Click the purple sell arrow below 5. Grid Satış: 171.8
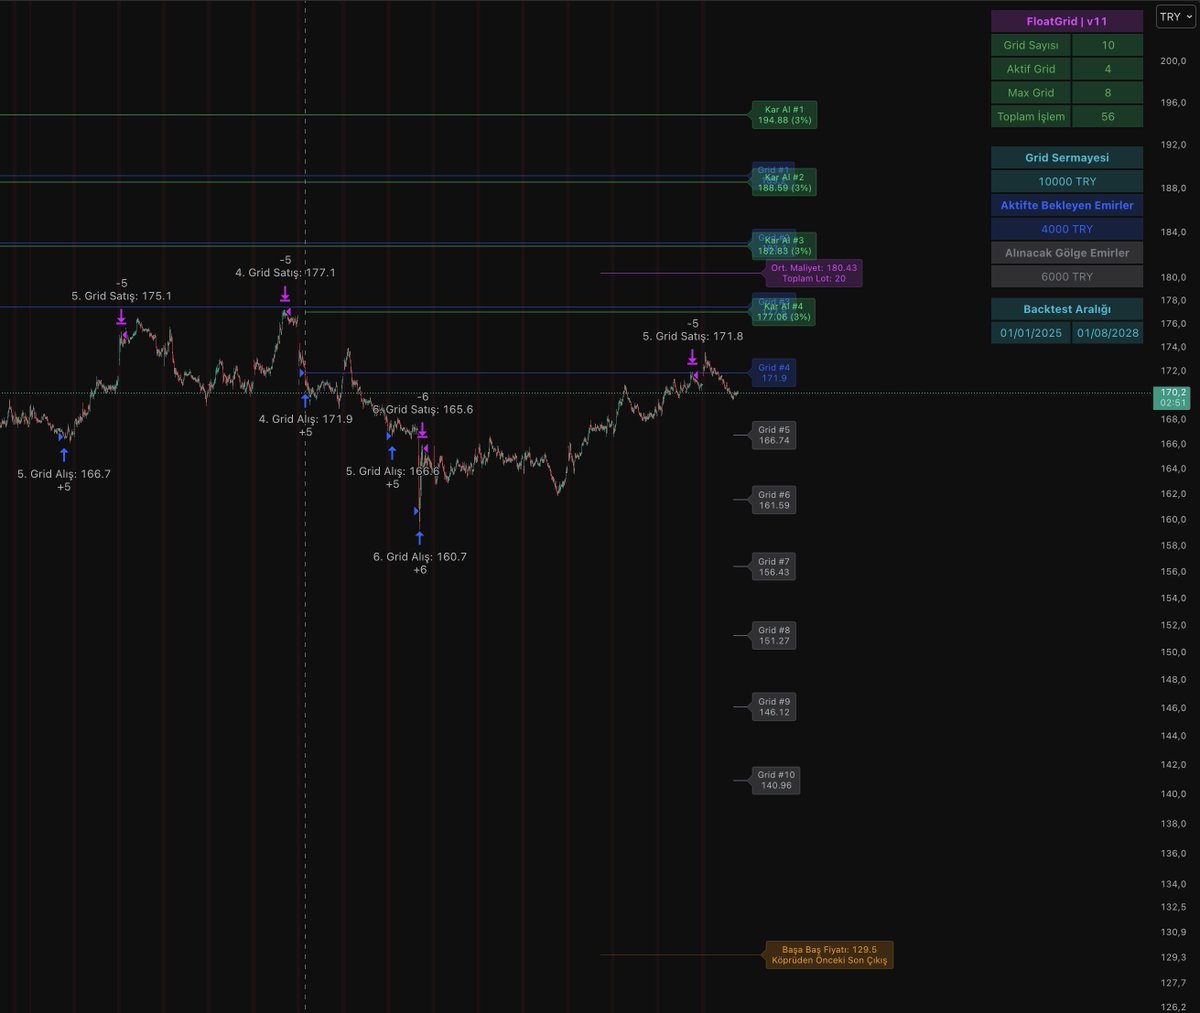Viewport: 1200px width, 1013px height. 692,357
